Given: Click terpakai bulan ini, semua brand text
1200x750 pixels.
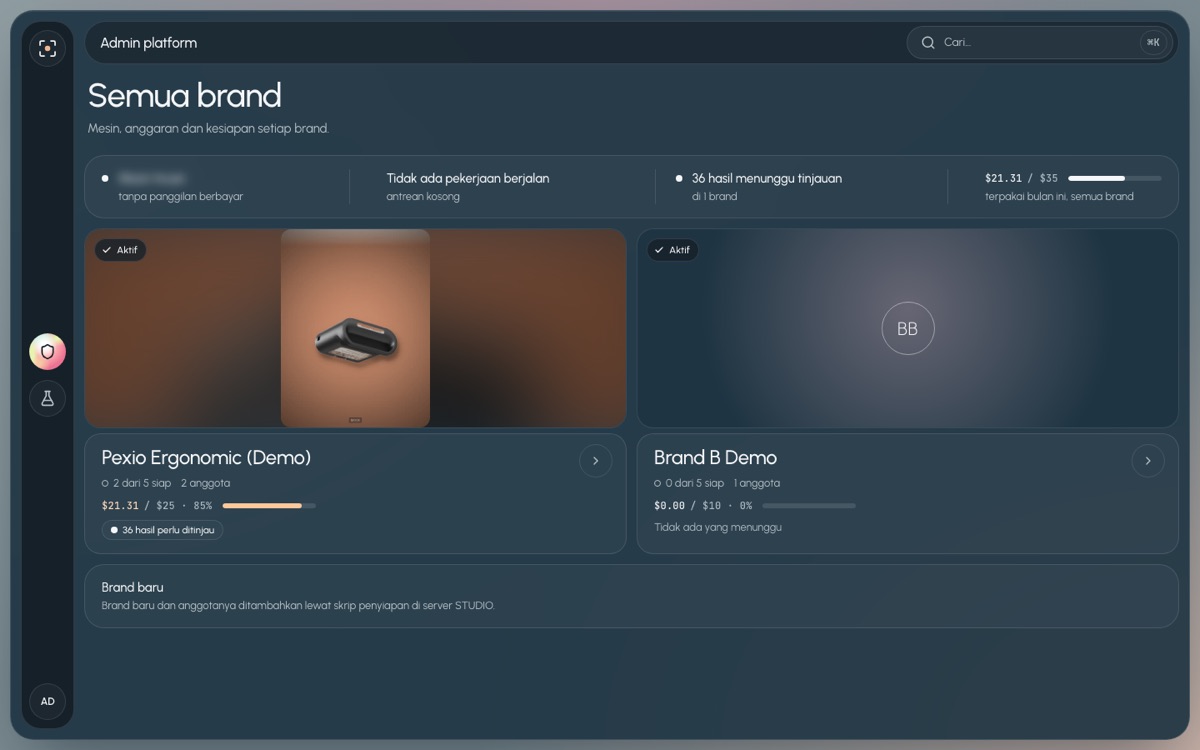Looking at the screenshot, I should pyautogui.click(x=1059, y=196).
